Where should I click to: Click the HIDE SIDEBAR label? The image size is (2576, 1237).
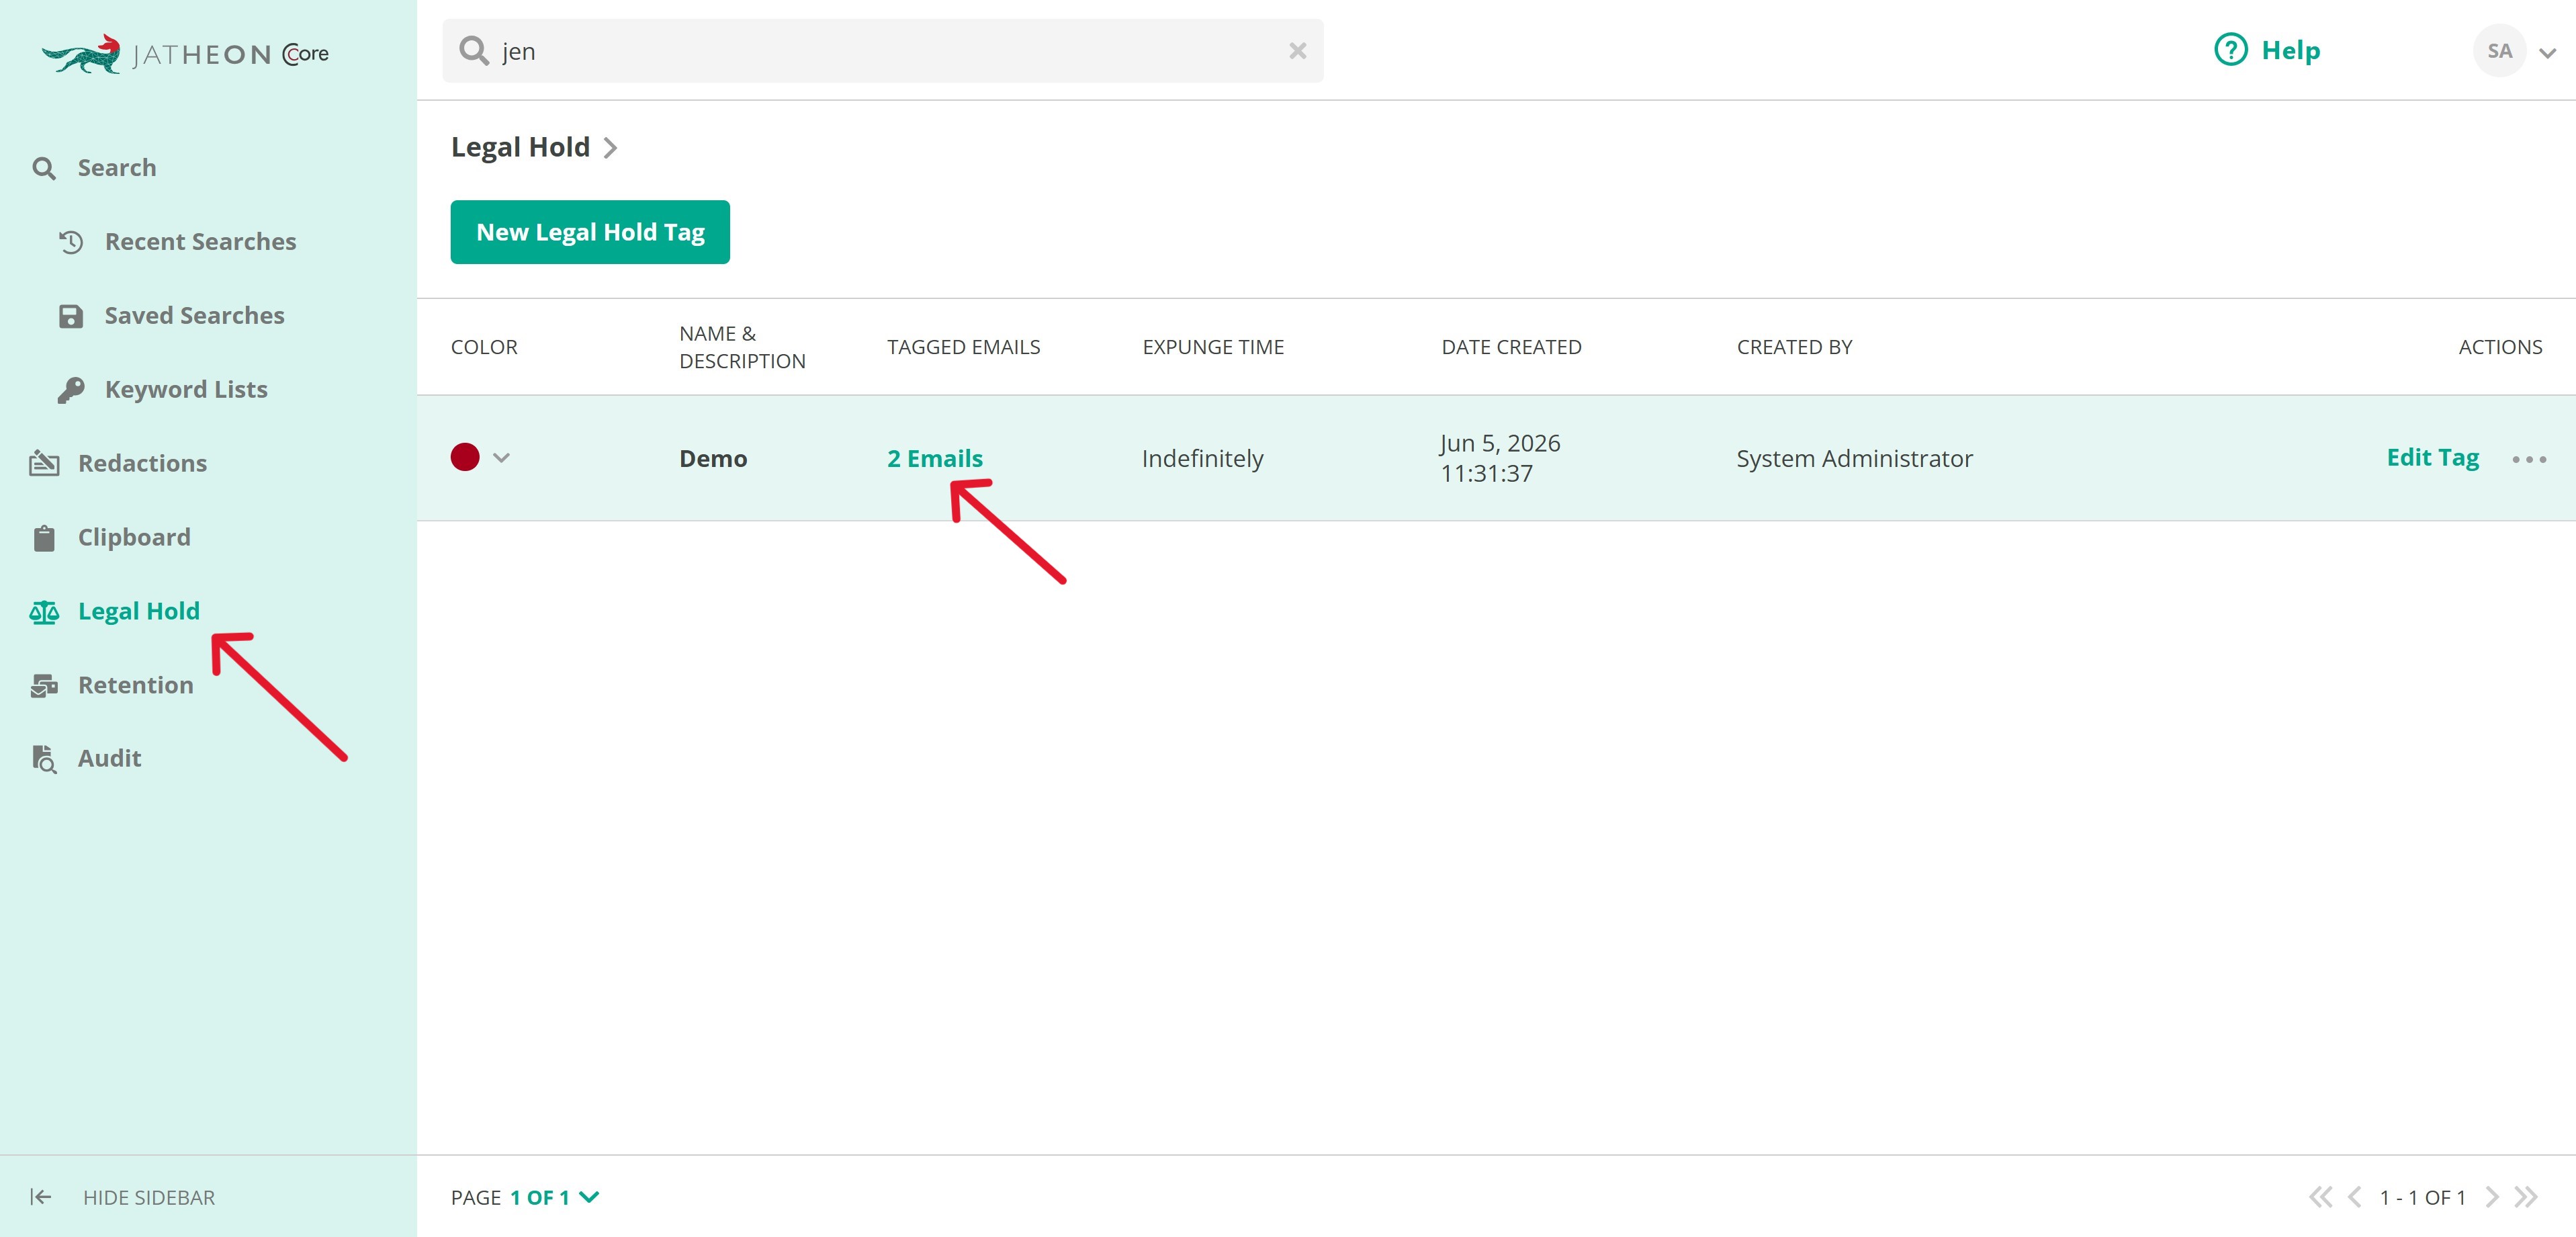pyautogui.click(x=149, y=1197)
